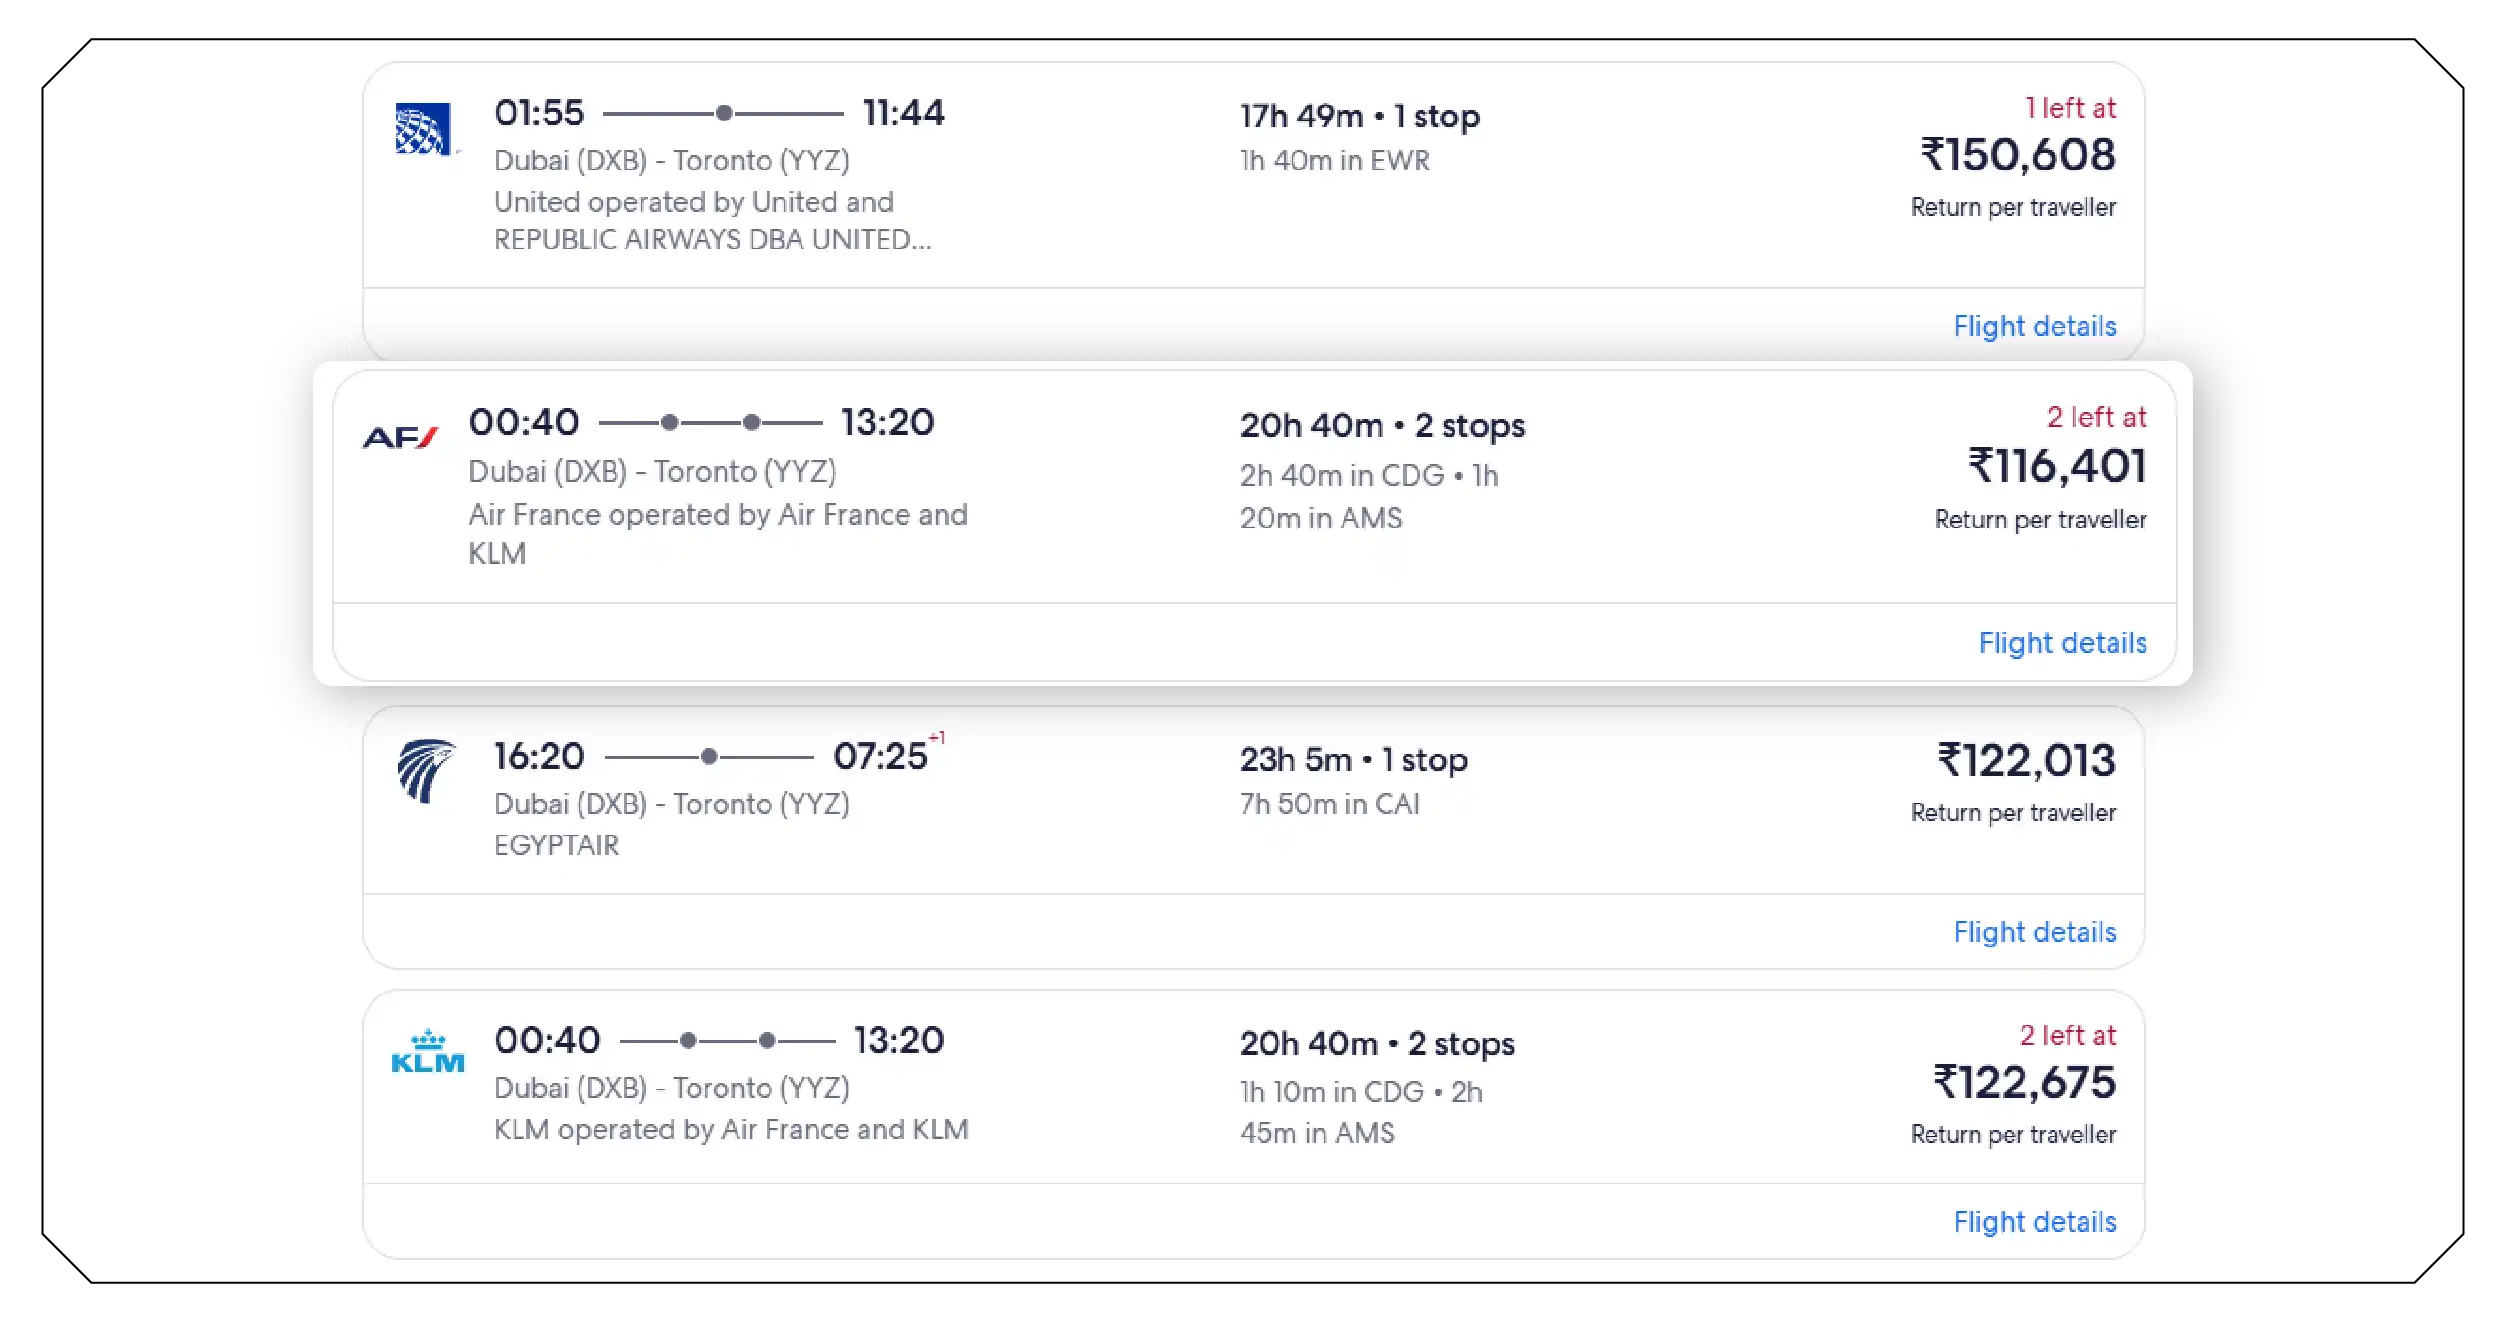The image size is (2507, 1322).
Task: Click the ₹122,013 EGYPTAIR price
Action: (x=2022, y=761)
